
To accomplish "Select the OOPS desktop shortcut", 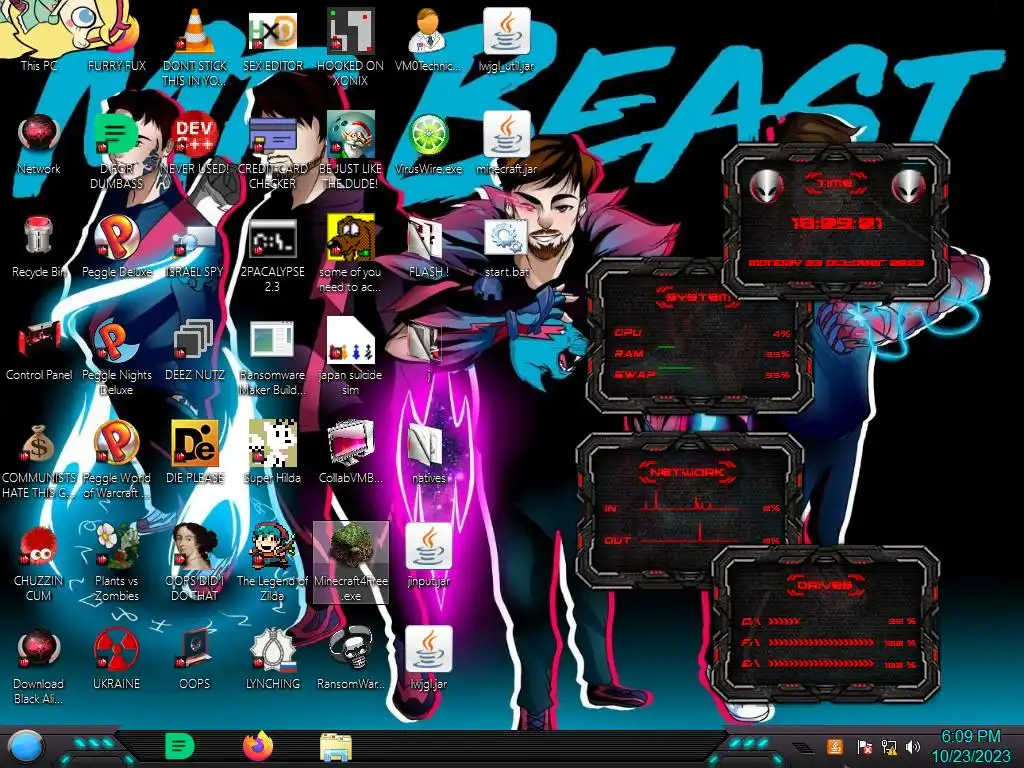I will pyautogui.click(x=195, y=658).
